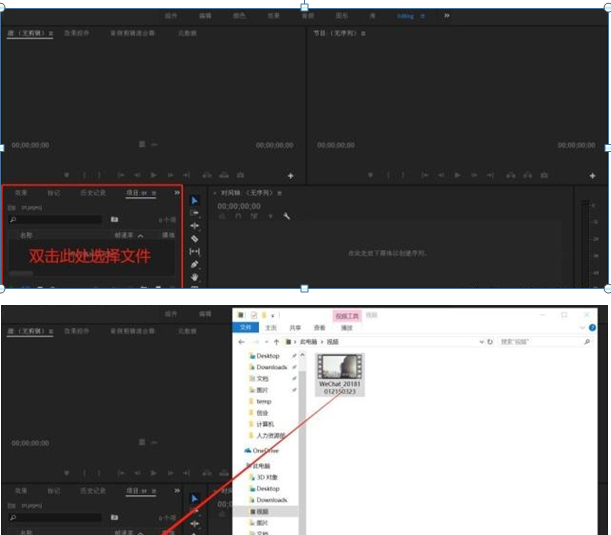611x535 pixels.
Task: Select the WeChat_20181012150323 video thumbnail
Action: tap(340, 374)
